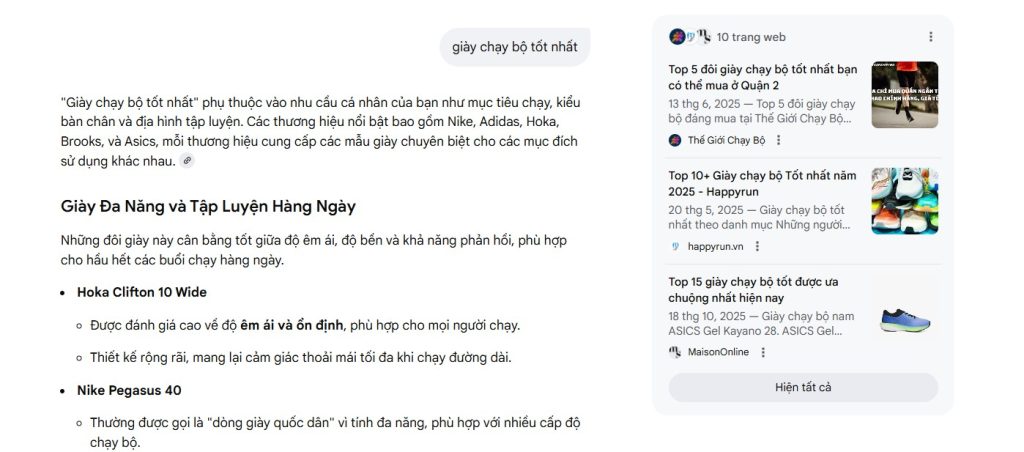This screenshot has width=1024, height=452.
Task: Click the "giày chạy bộ tốt nhất" query bubble
Action: tap(514, 47)
